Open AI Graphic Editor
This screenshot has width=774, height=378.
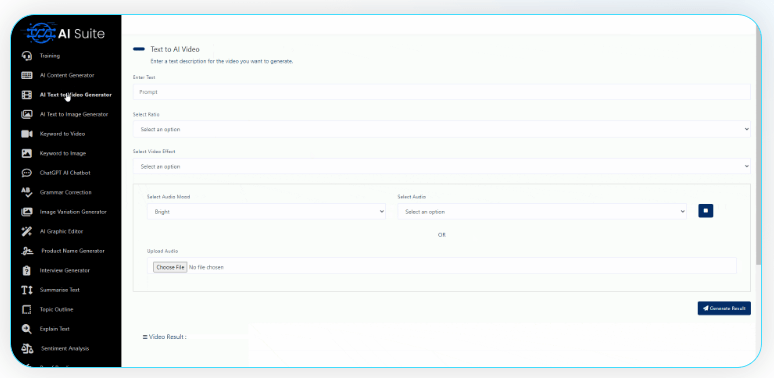tap(61, 231)
